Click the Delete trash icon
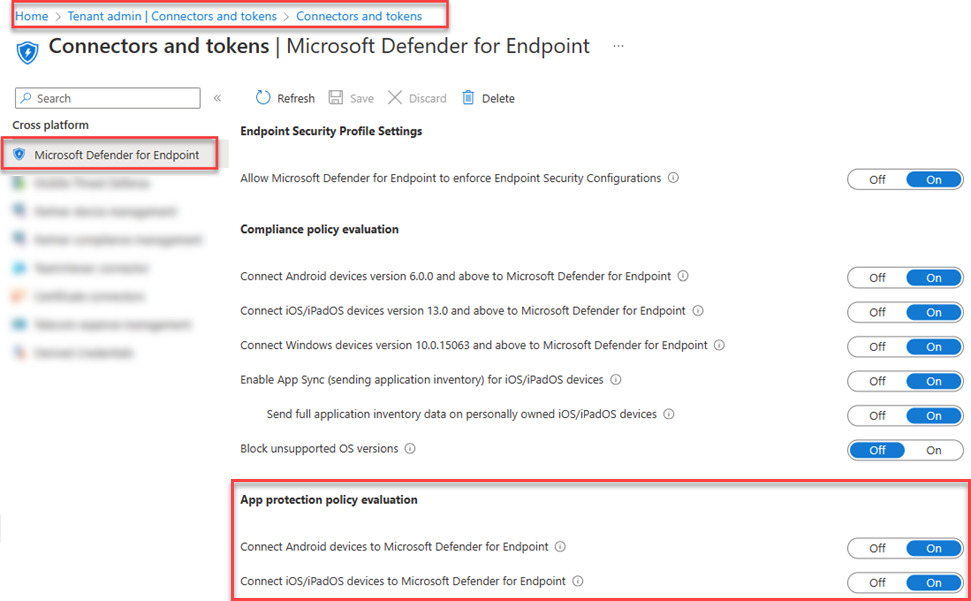 point(466,97)
